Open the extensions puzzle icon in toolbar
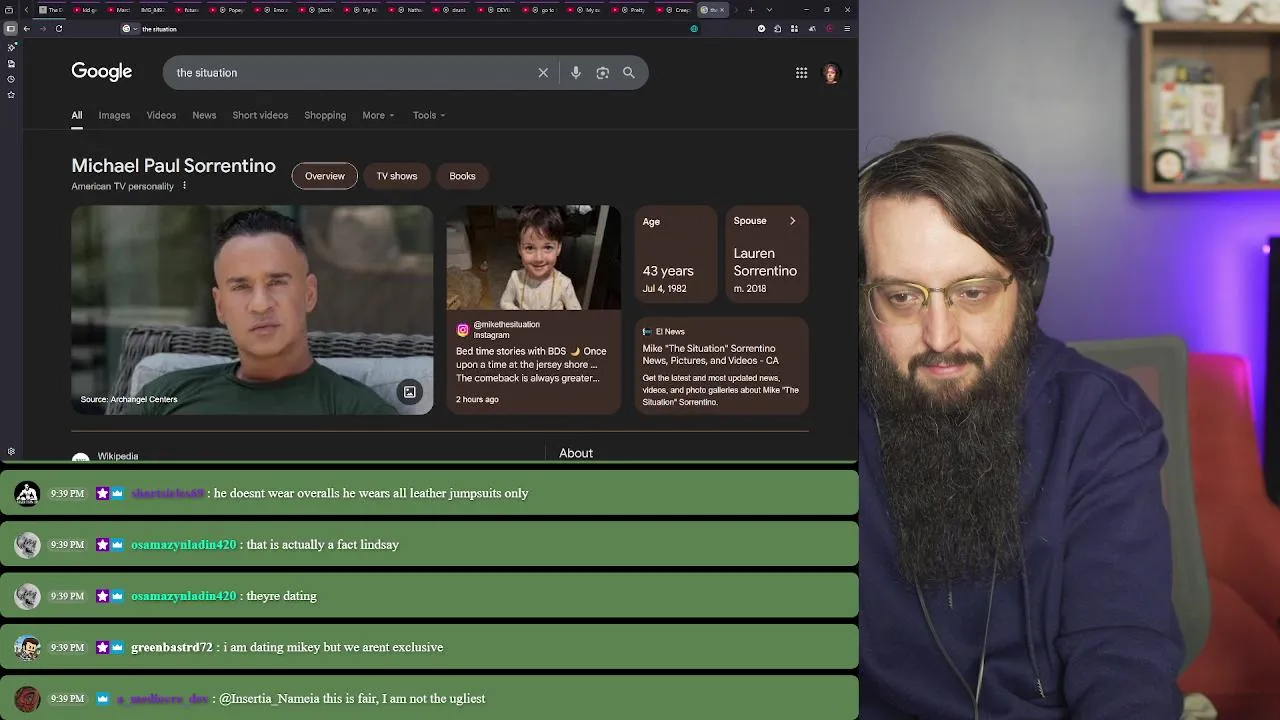 click(x=777, y=29)
